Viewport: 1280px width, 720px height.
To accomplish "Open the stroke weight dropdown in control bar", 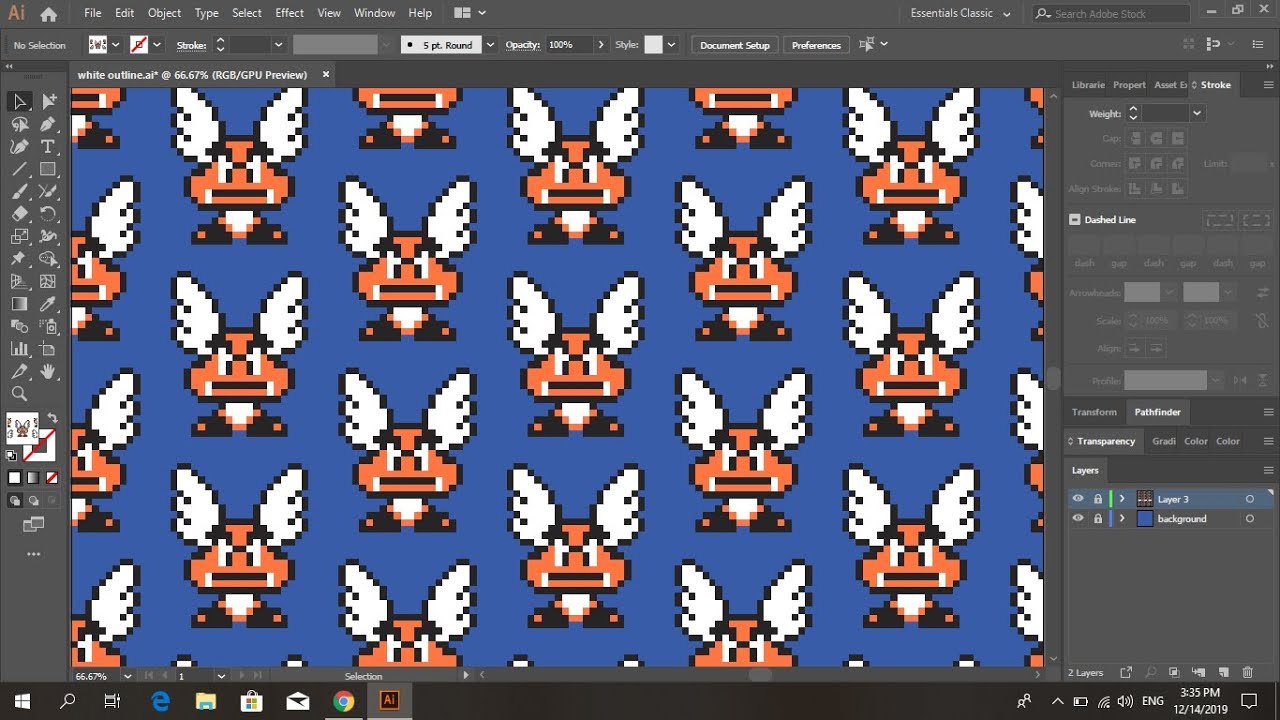I will click(x=279, y=45).
